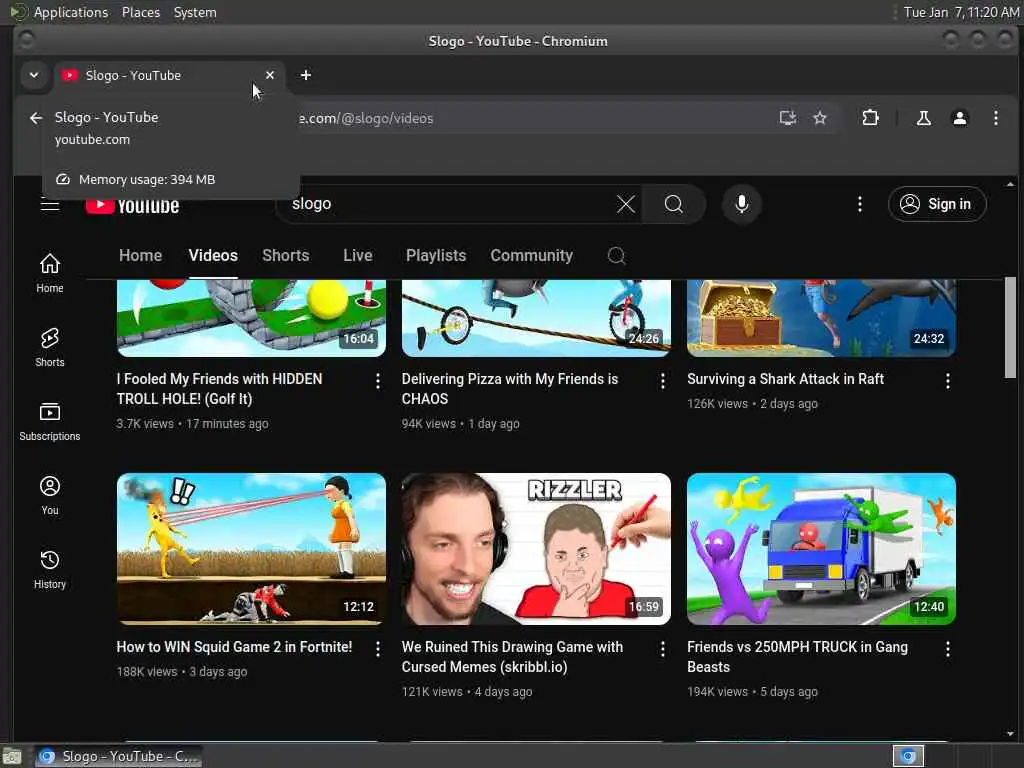Image resolution: width=1024 pixels, height=768 pixels.
Task: Run search with magnifier button
Action: click(674, 204)
